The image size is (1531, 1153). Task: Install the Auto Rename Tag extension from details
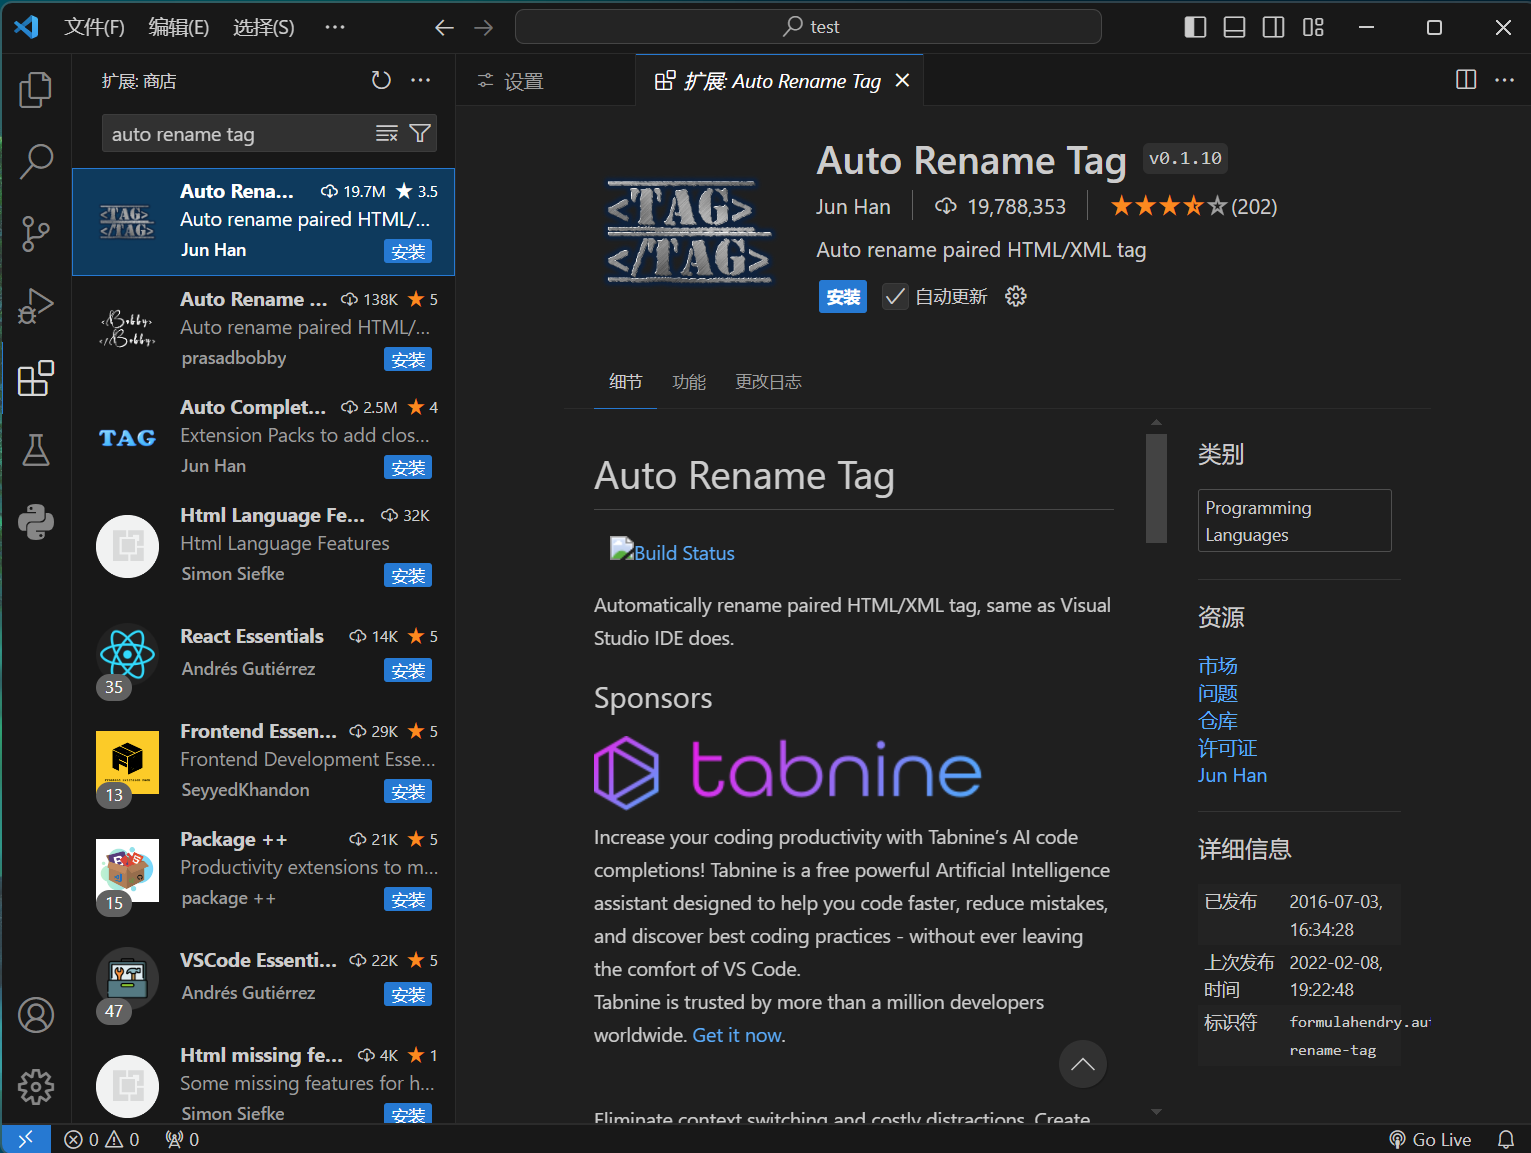tap(843, 297)
